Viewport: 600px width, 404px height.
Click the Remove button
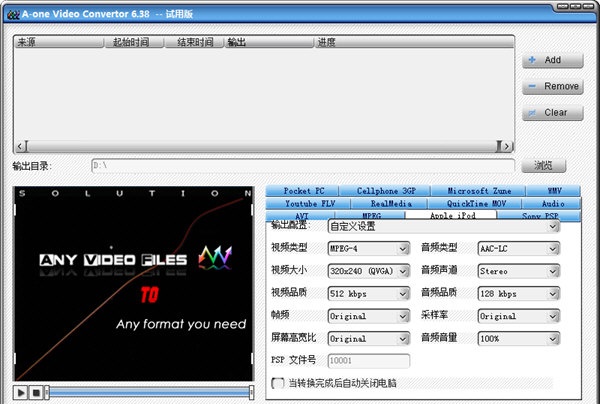[553, 86]
